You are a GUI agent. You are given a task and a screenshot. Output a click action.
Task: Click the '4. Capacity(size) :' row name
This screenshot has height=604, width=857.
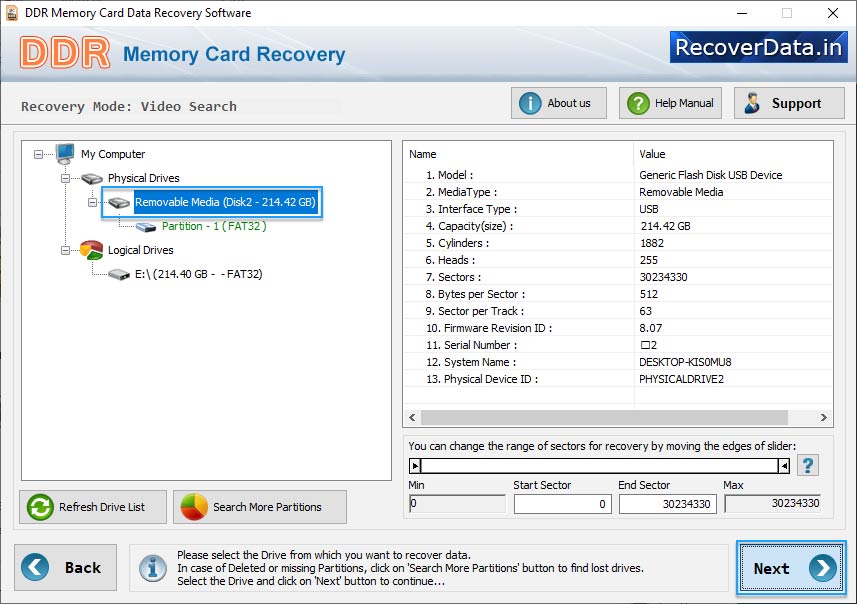tap(469, 226)
